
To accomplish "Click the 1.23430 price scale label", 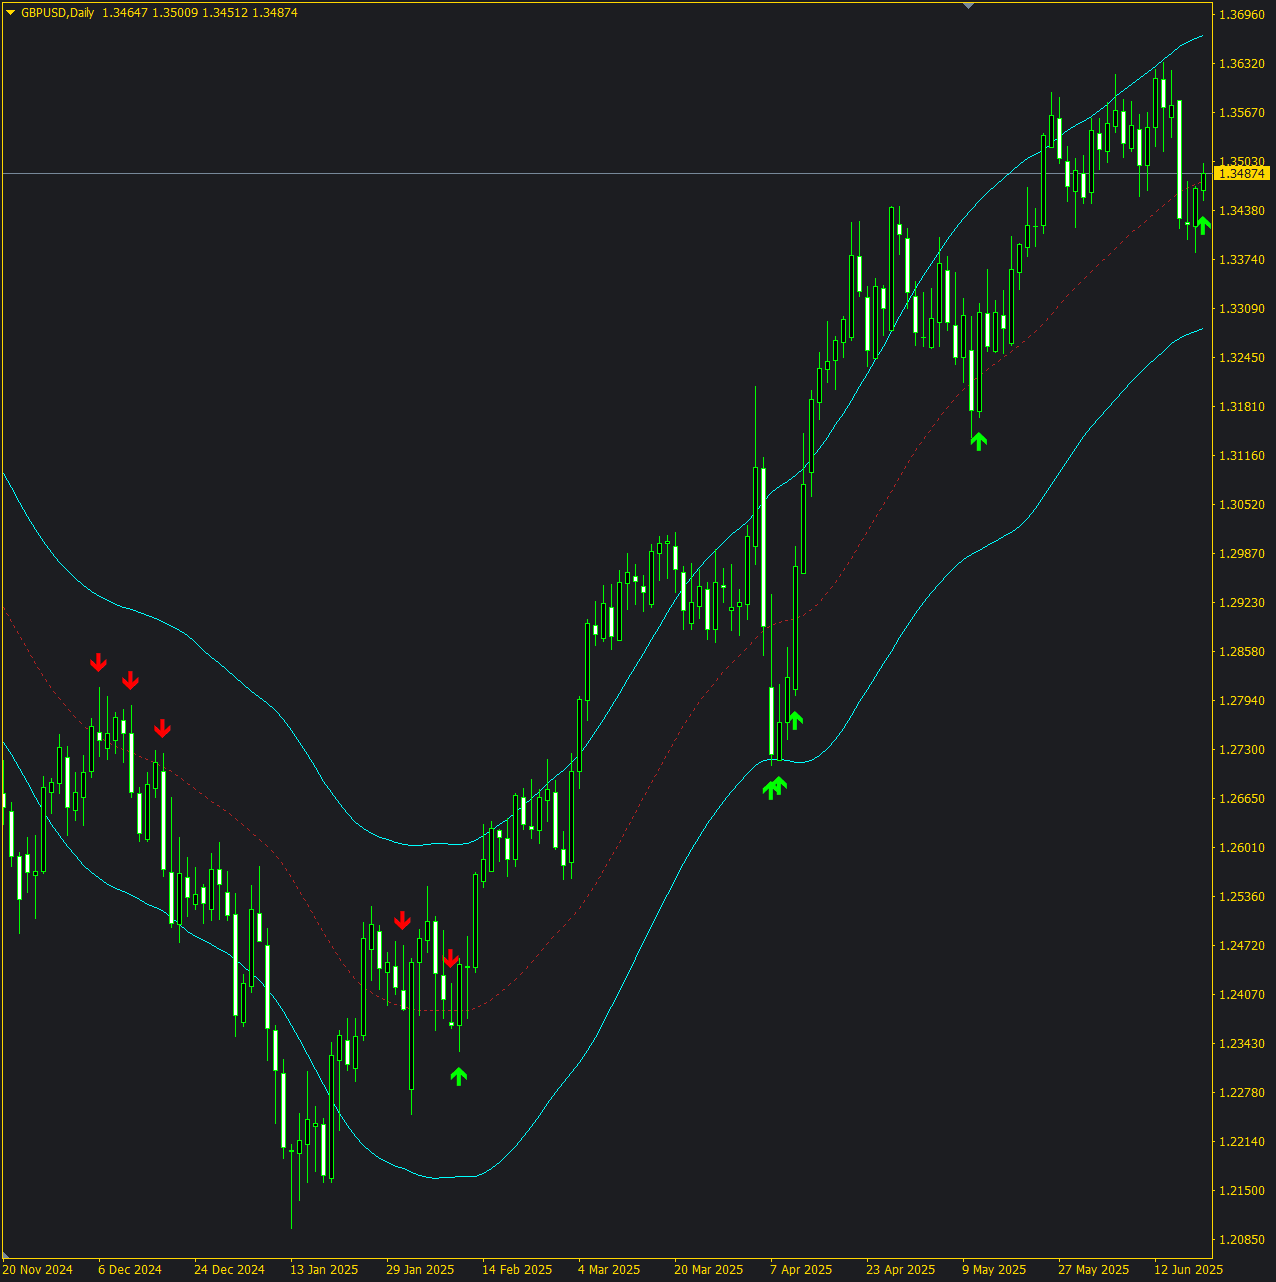I will pyautogui.click(x=1243, y=1044).
